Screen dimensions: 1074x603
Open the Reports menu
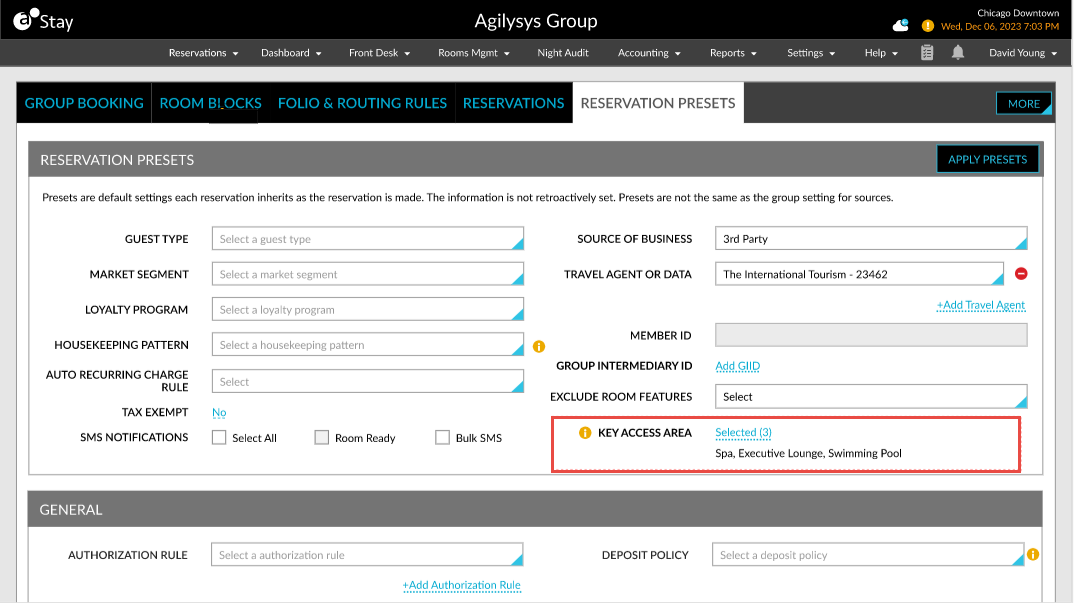(733, 53)
